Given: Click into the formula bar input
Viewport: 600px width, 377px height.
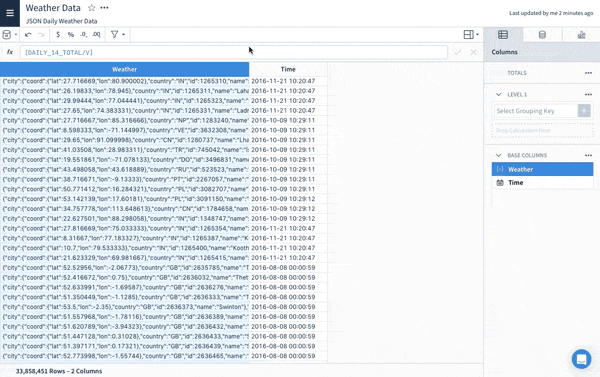Looking at the screenshot, I should [x=233, y=52].
